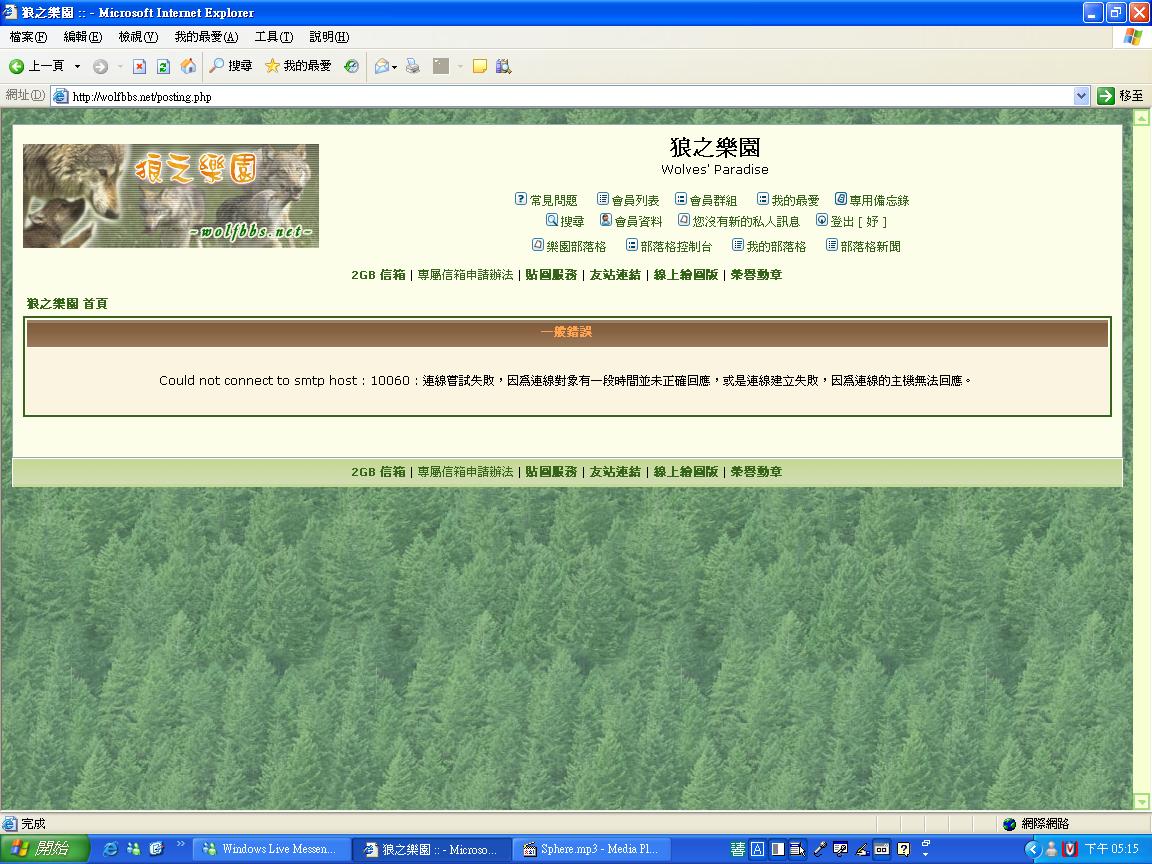Open the History toolbar icon
The image size is (1152, 864).
351,67
